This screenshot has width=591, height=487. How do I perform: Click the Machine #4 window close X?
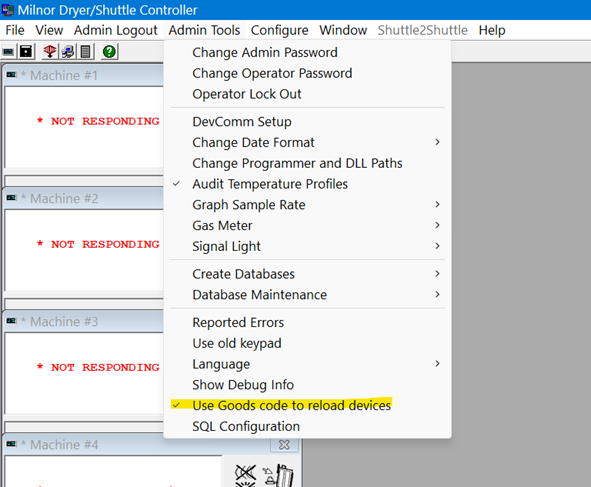[284, 445]
